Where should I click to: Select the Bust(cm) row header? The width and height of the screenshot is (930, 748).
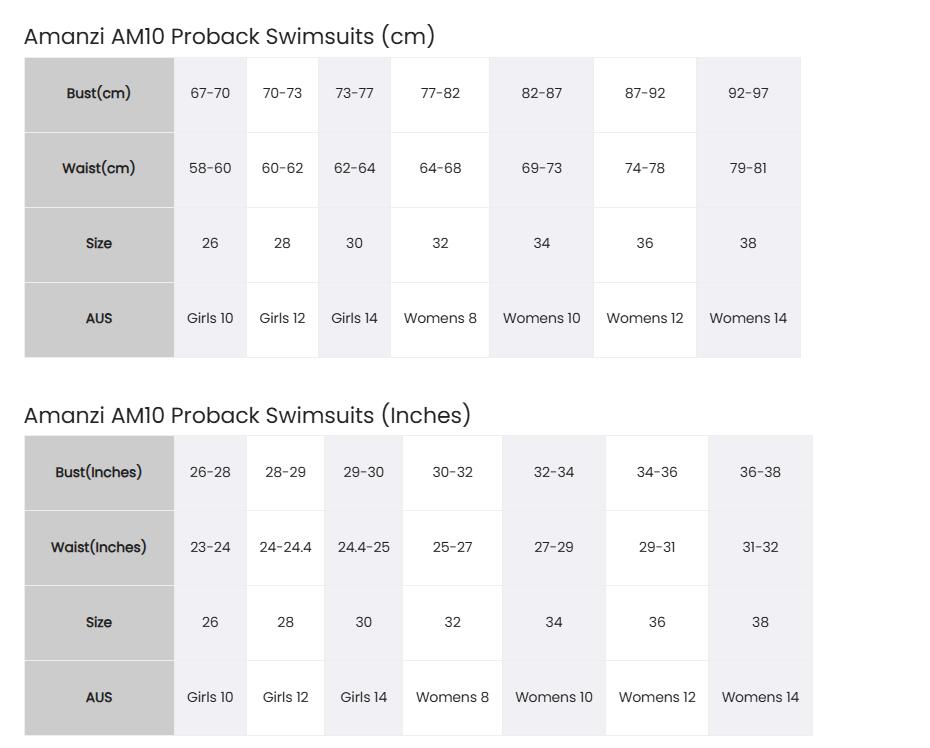(99, 94)
